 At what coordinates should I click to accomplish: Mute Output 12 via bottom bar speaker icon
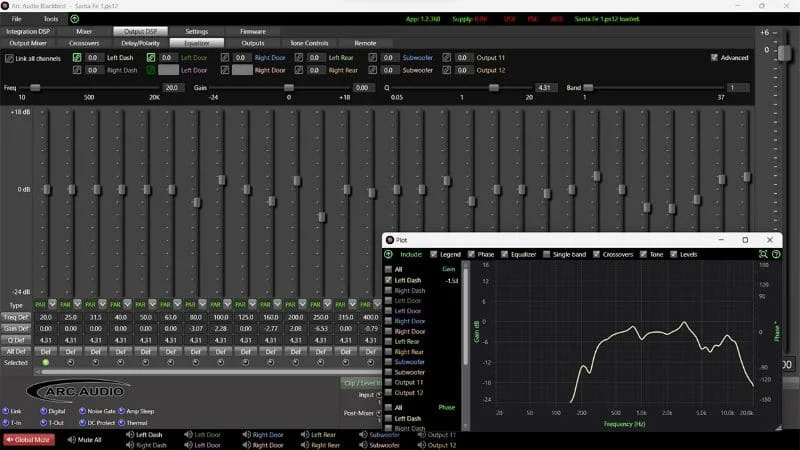point(421,445)
